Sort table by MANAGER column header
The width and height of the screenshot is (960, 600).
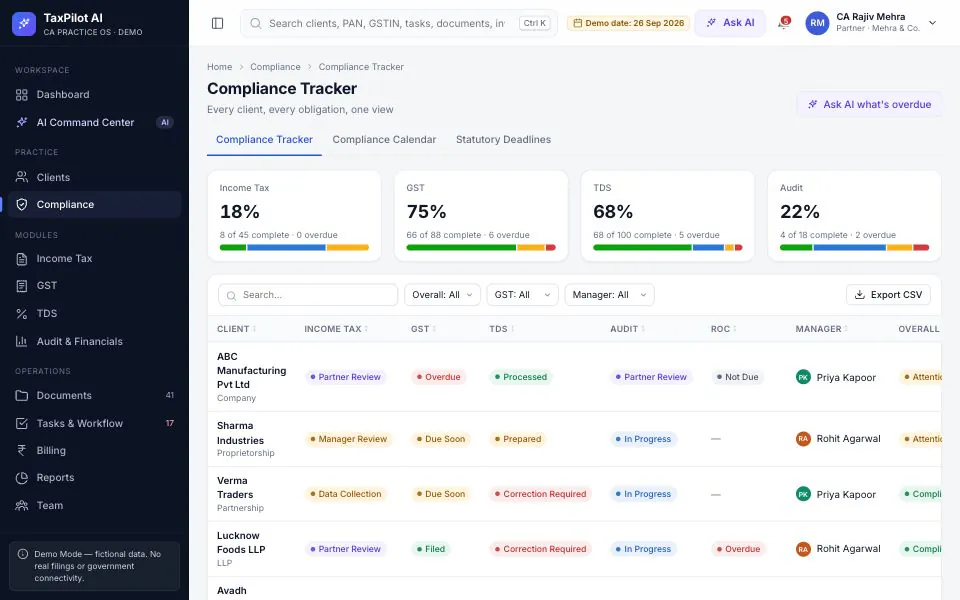coord(822,329)
